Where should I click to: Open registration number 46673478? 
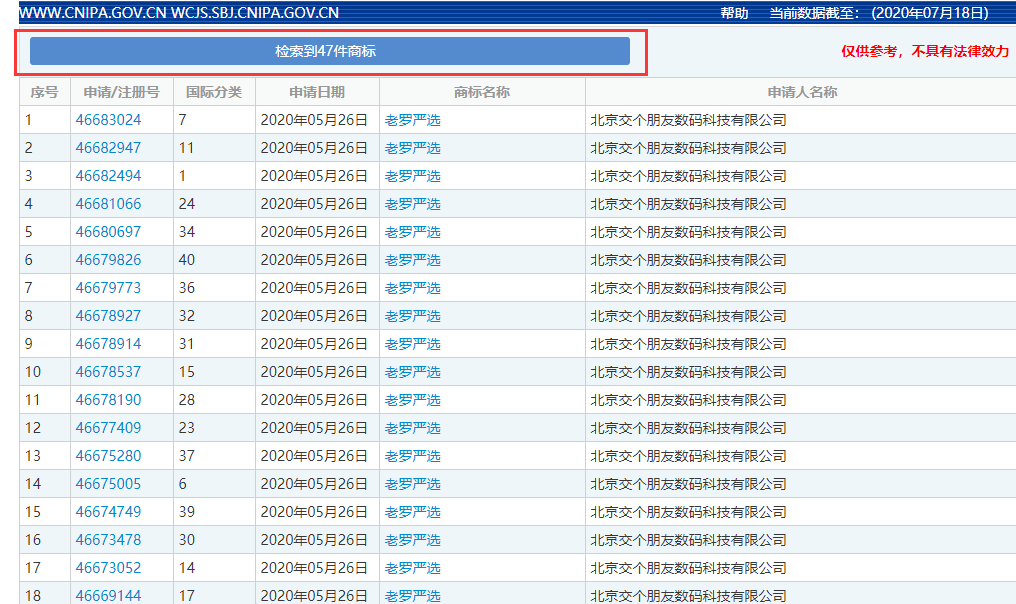108,540
